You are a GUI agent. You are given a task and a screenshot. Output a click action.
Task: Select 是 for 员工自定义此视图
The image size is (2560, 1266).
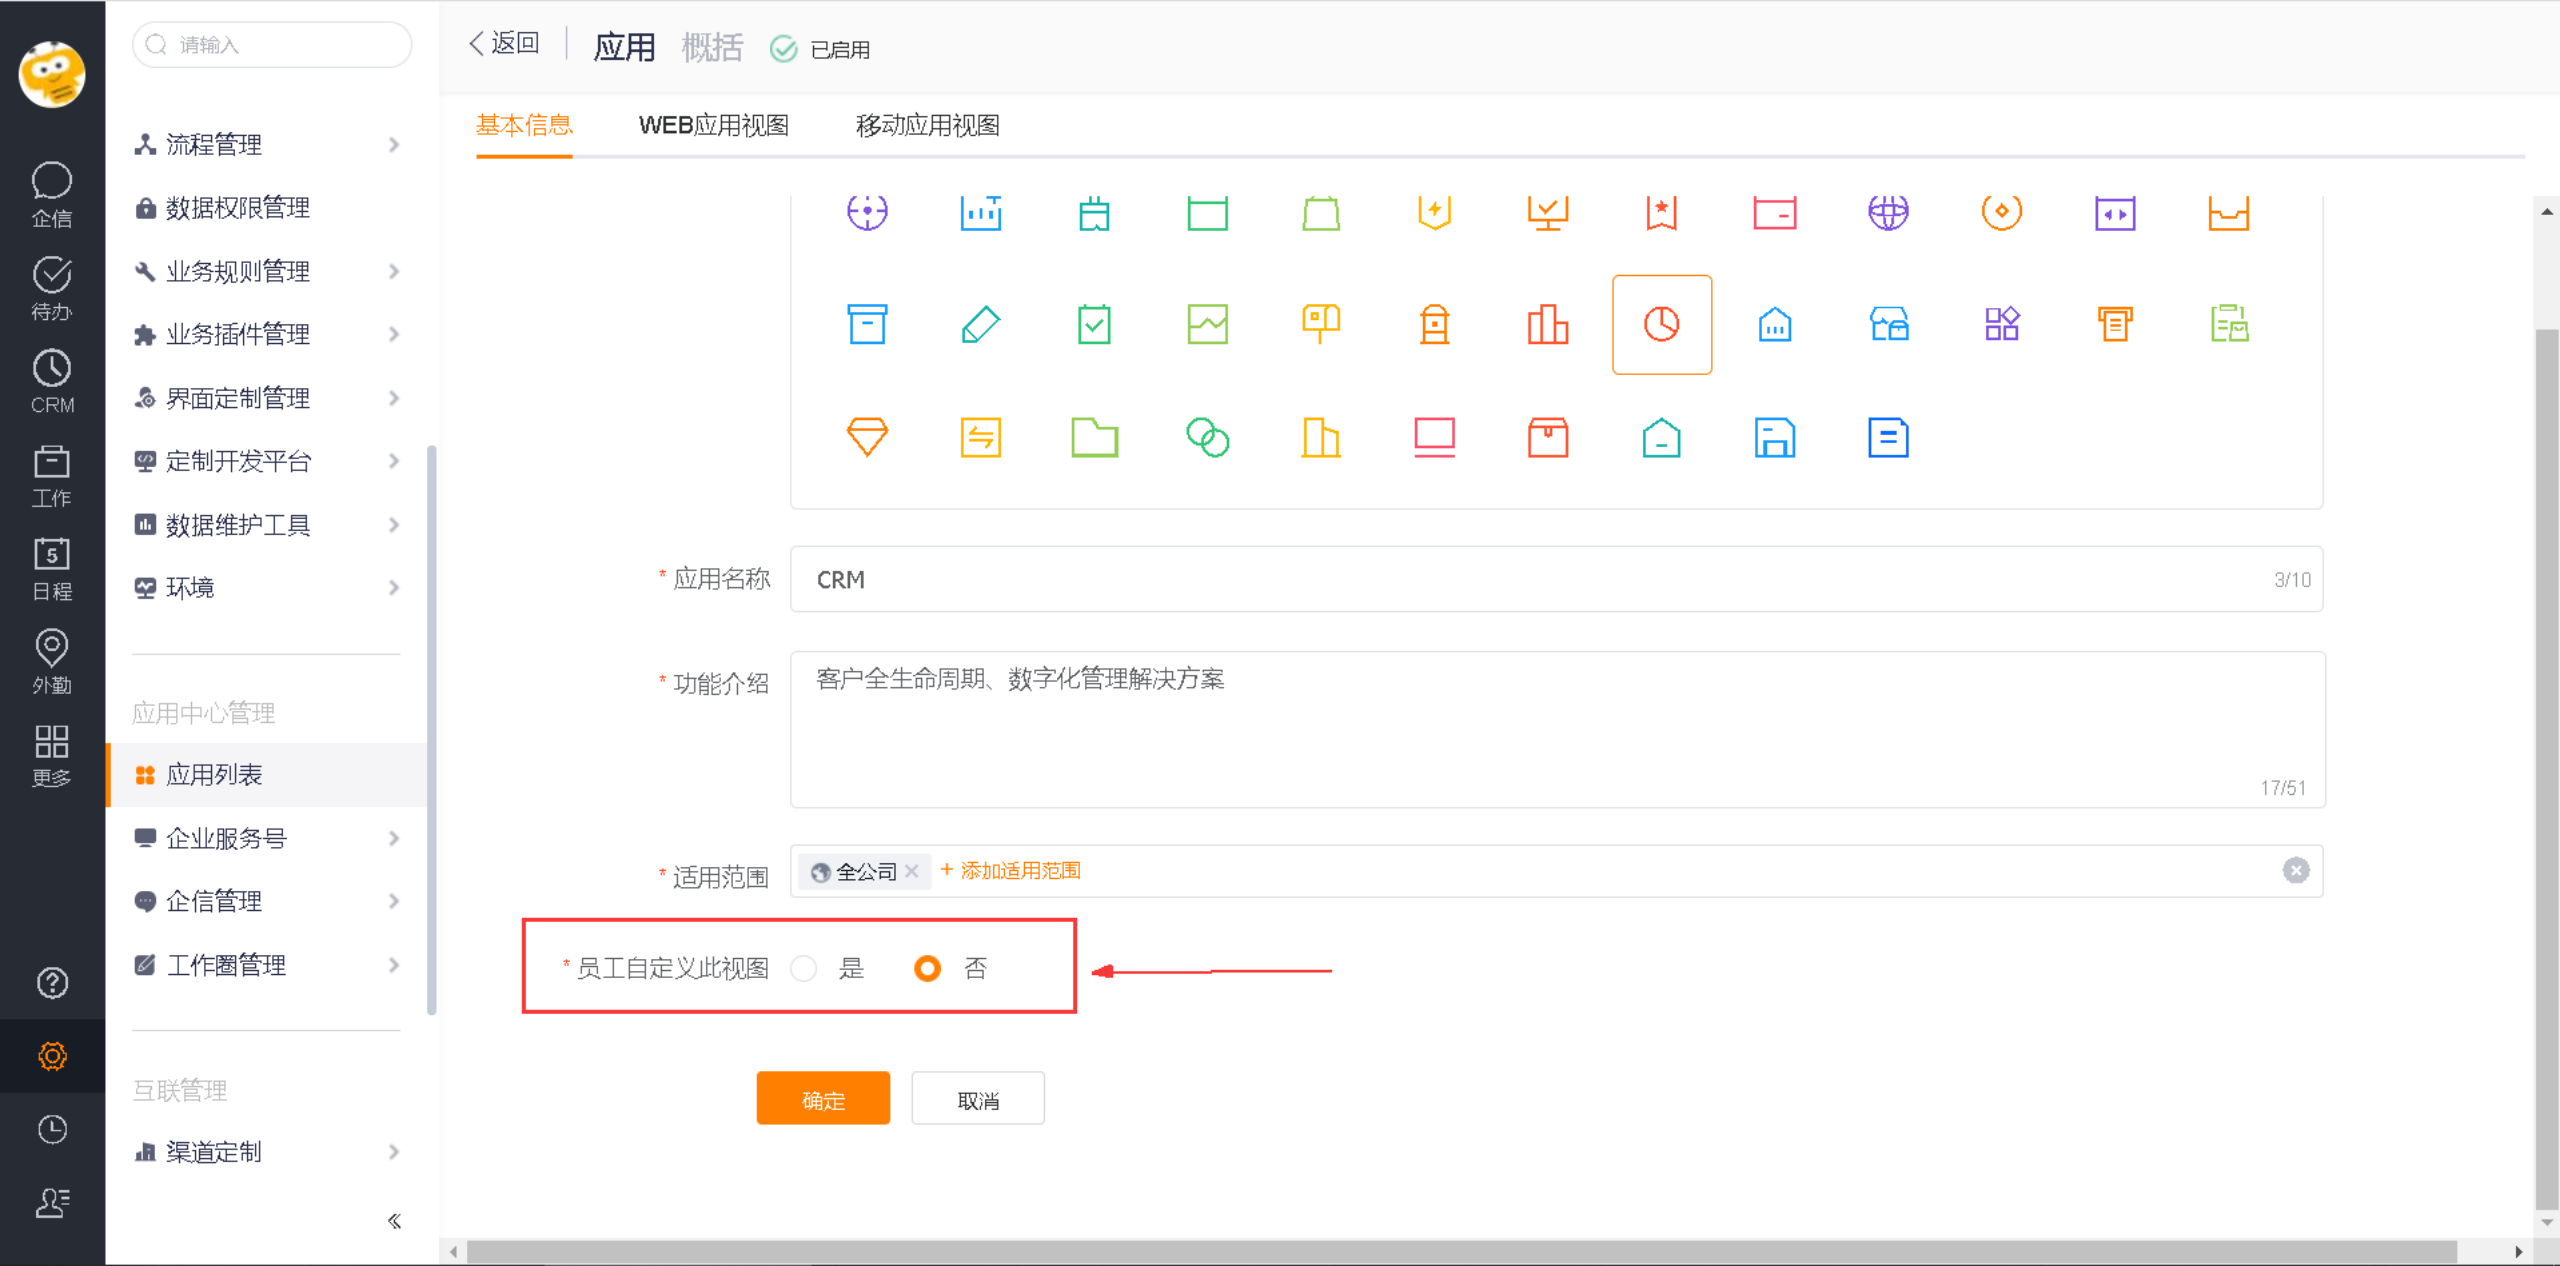pyautogui.click(x=804, y=968)
